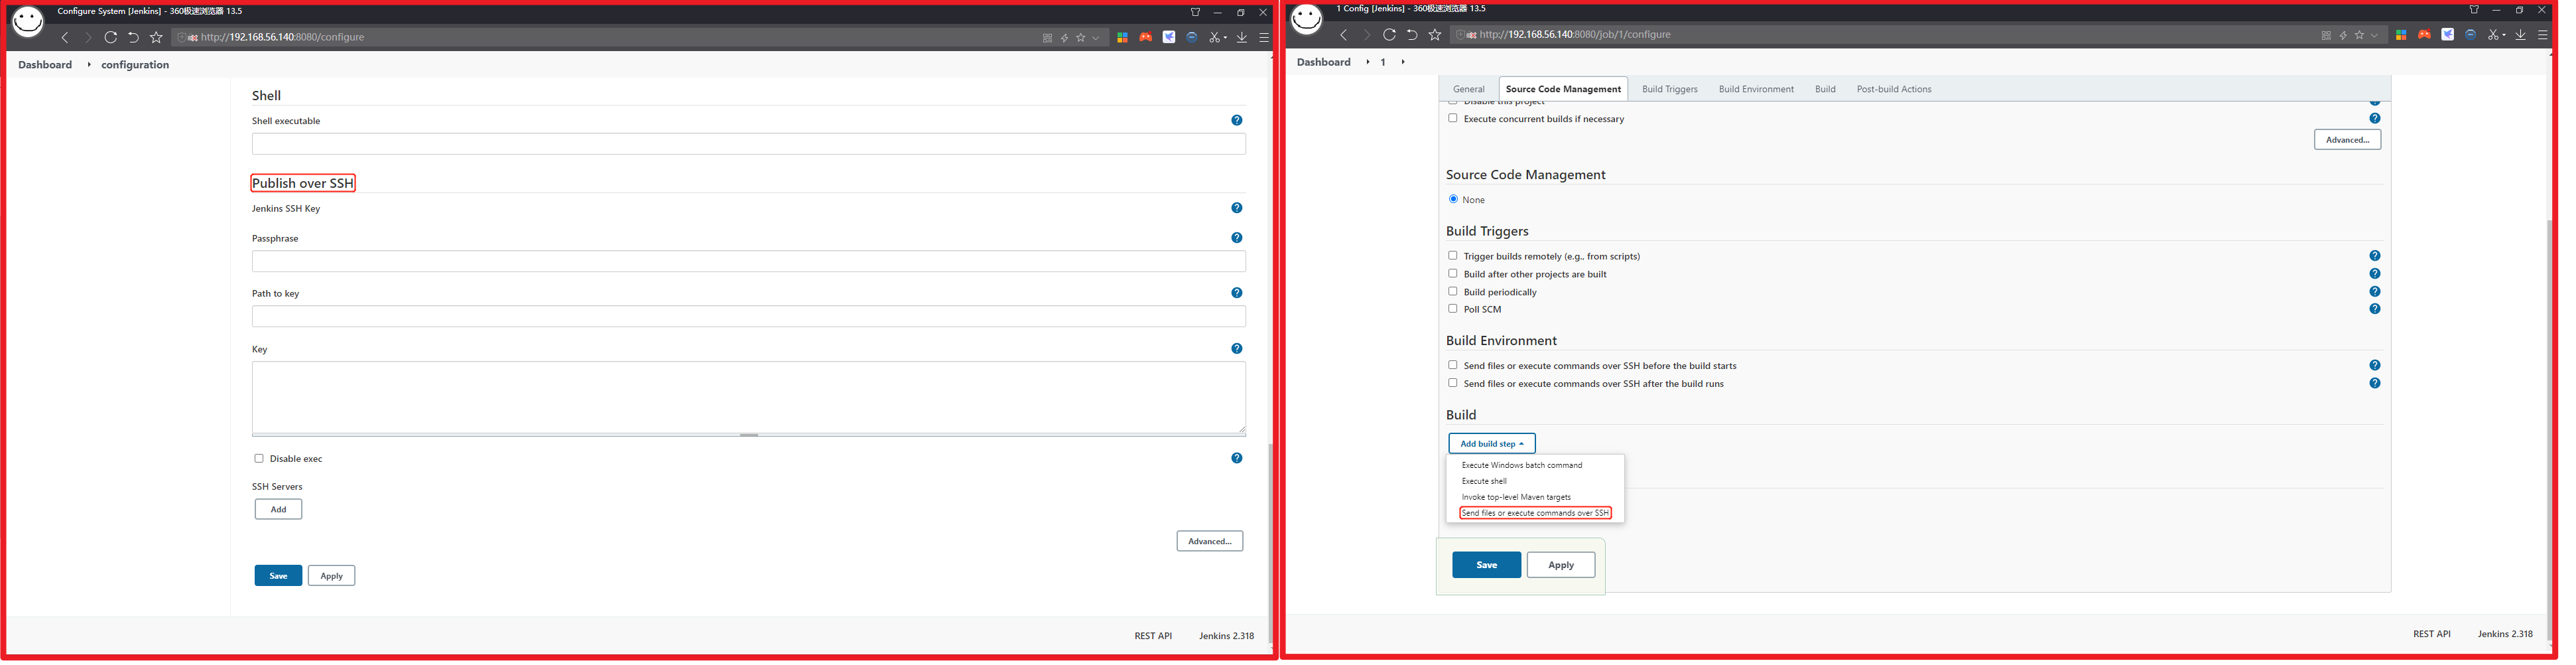Open help for SSH before build starts
The height and width of the screenshot is (665, 2576).
[x=2374, y=365]
